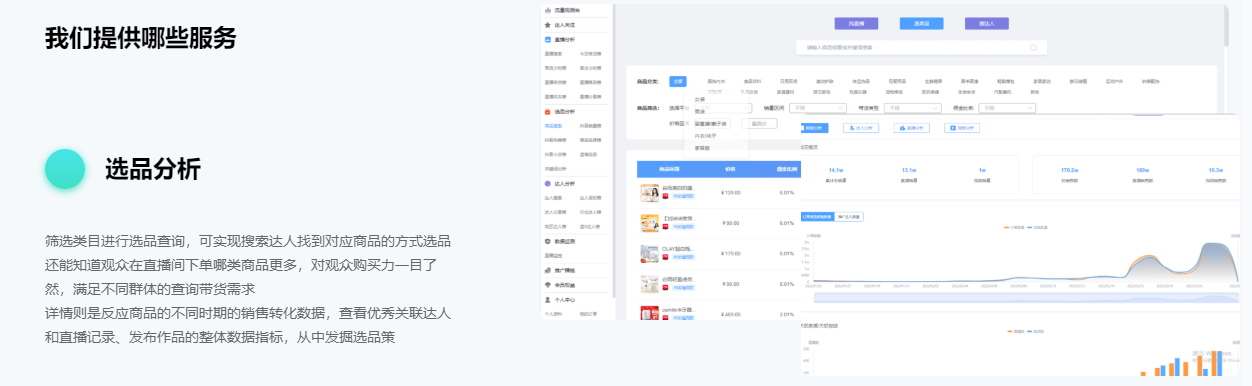
Task: Click product thumbnail in ¥179.00 row
Action: click(649, 254)
